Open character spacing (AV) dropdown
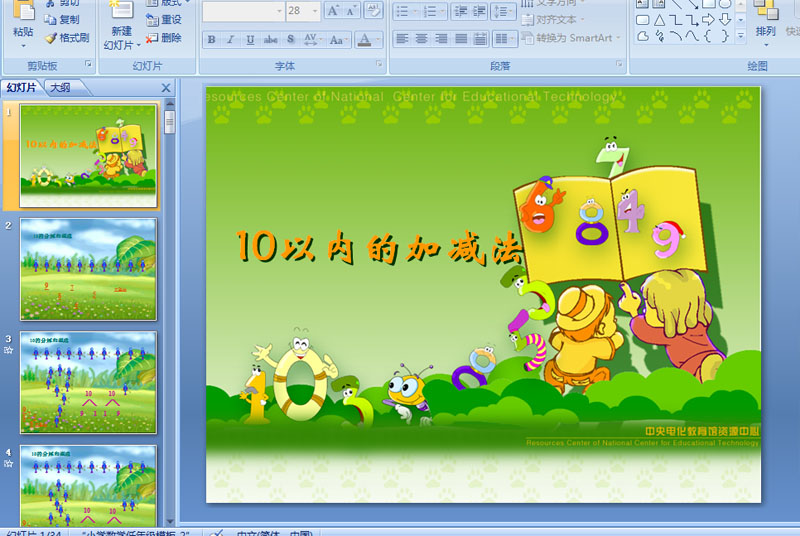 312,39
